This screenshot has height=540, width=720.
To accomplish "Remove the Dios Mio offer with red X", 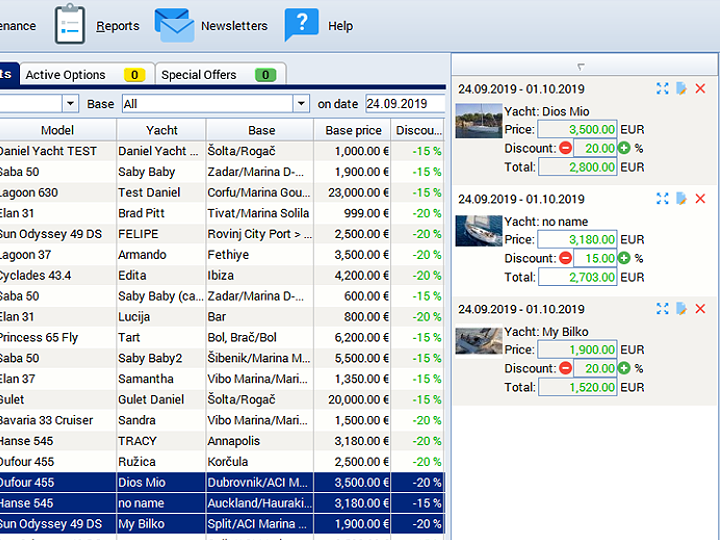I will pos(700,89).
